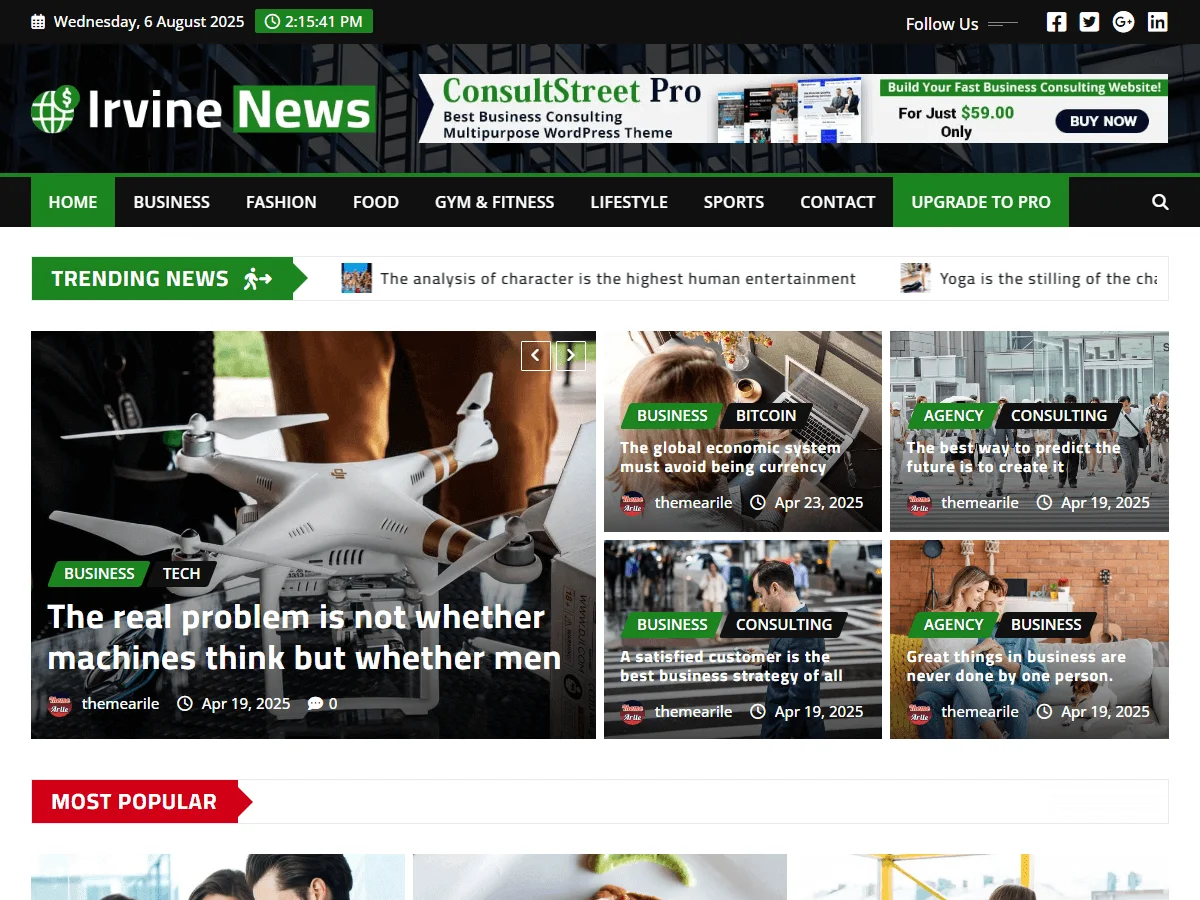Open the Twitter social icon
This screenshot has width=1200, height=900.
pos(1089,22)
